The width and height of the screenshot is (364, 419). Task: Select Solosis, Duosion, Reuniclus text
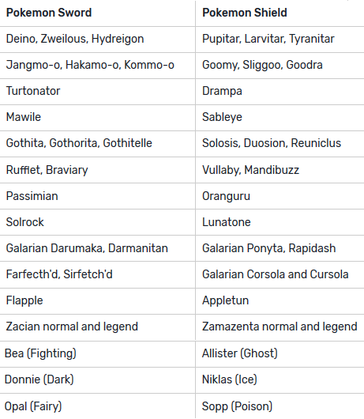pos(272,143)
